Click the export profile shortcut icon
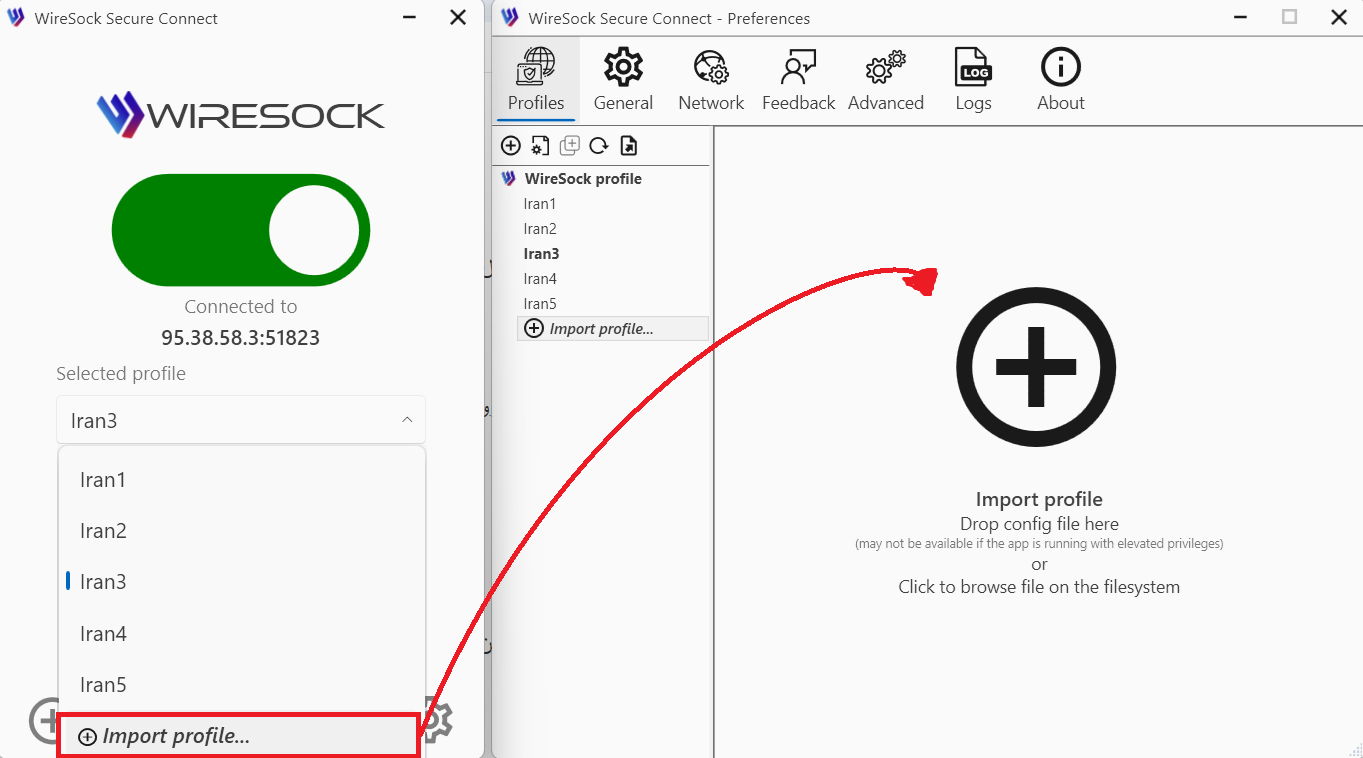The width and height of the screenshot is (1363, 758). click(628, 146)
